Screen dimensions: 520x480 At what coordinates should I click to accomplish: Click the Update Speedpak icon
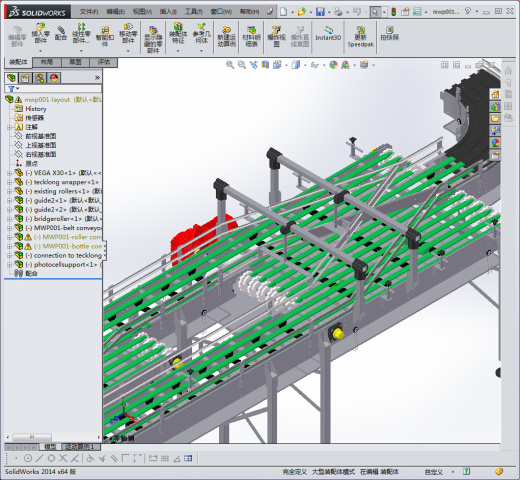[x=361, y=37]
